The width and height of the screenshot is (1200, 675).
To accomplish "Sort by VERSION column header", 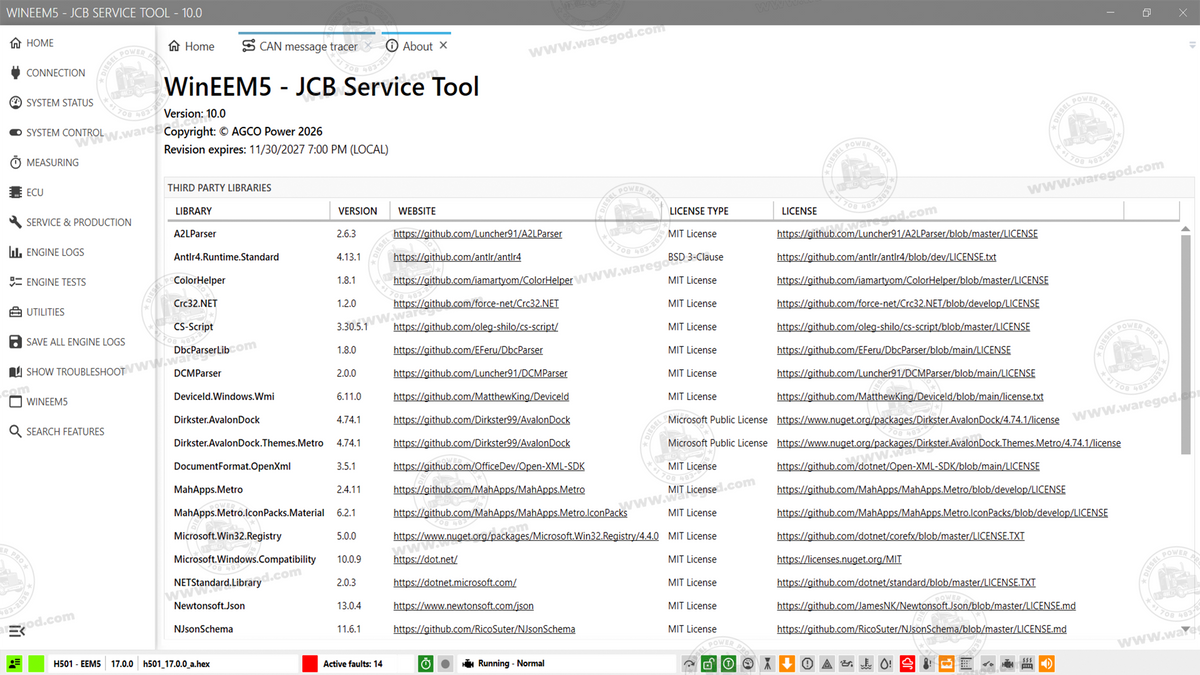I will tap(358, 211).
